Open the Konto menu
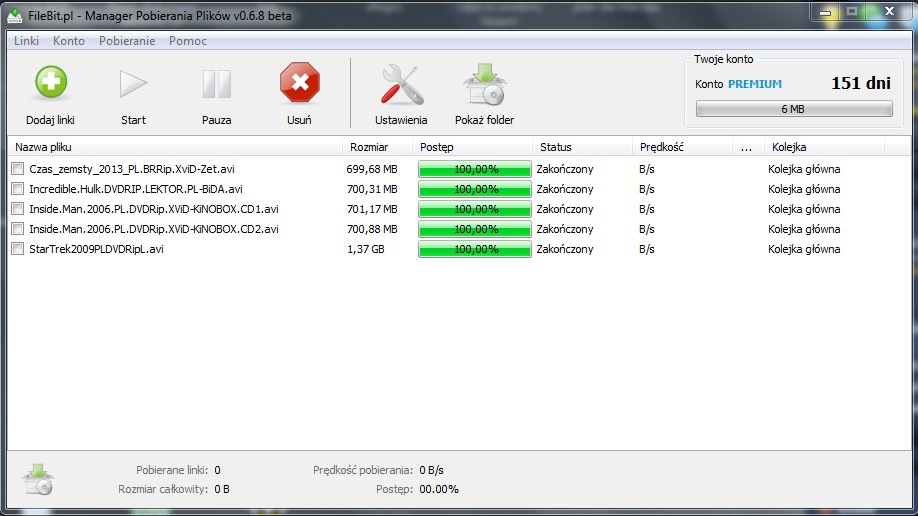 click(x=68, y=40)
